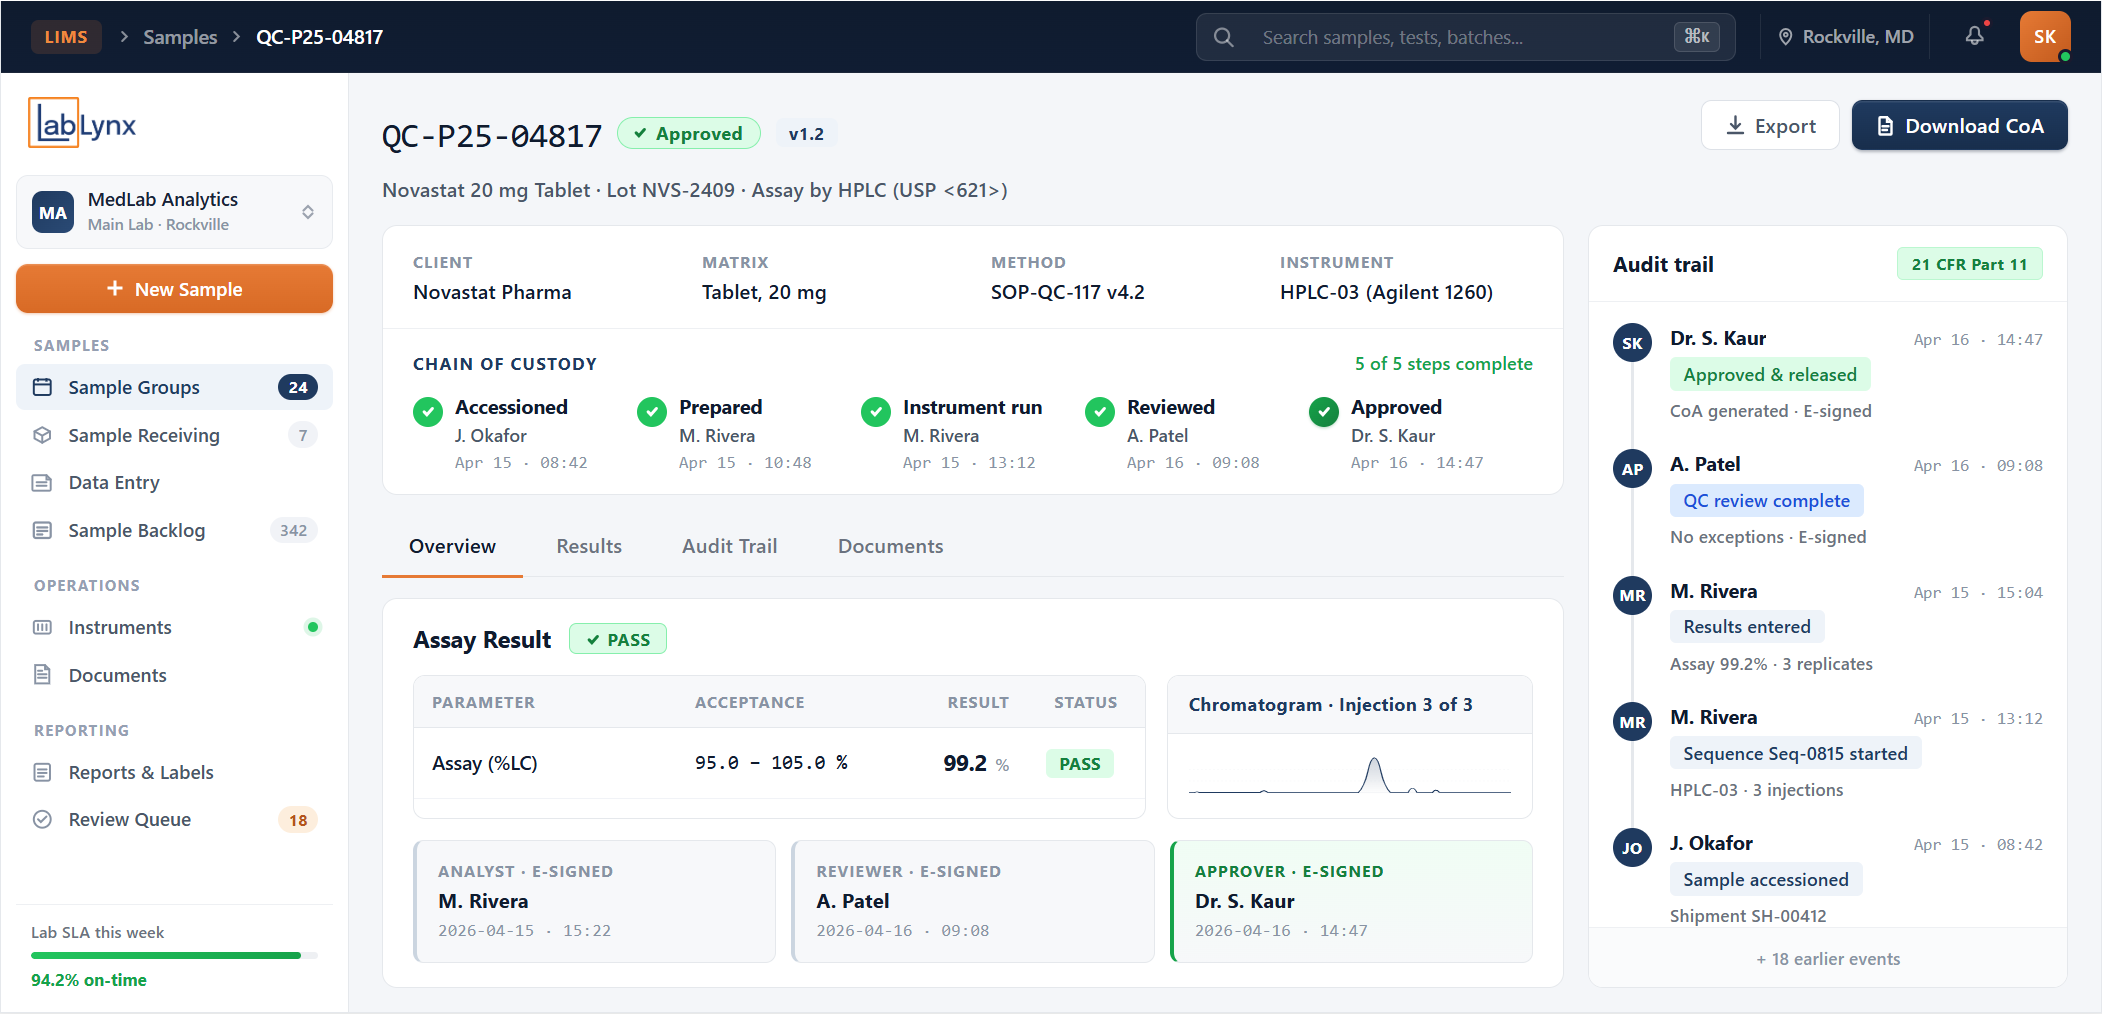
Task: Click the search magnifier icon
Action: tap(1223, 37)
